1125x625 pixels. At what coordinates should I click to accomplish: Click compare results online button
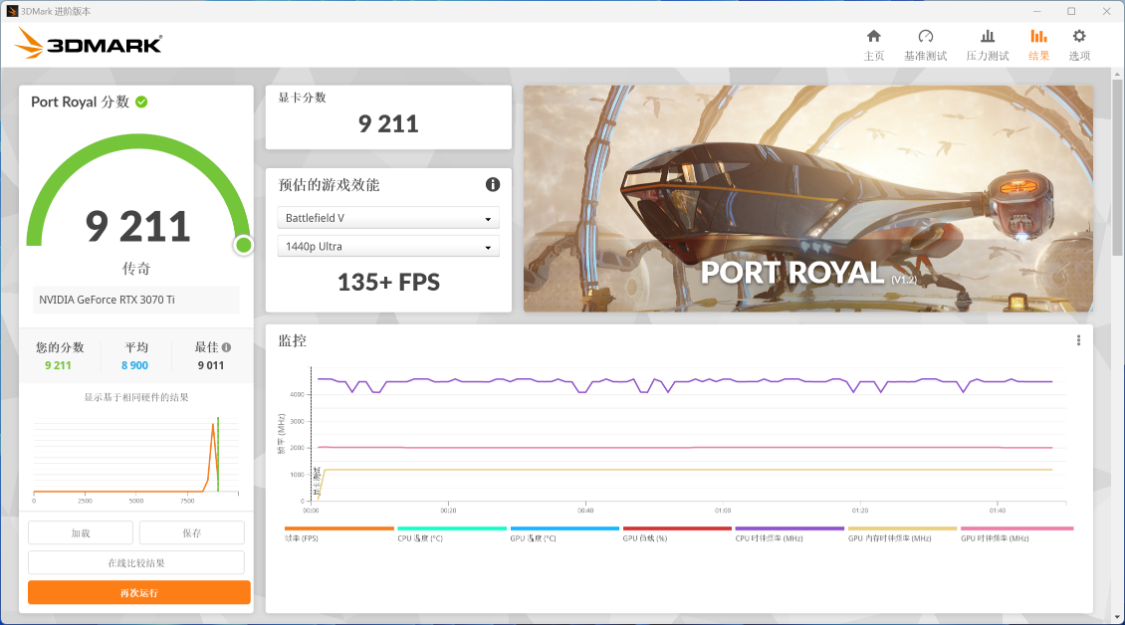tap(136, 563)
